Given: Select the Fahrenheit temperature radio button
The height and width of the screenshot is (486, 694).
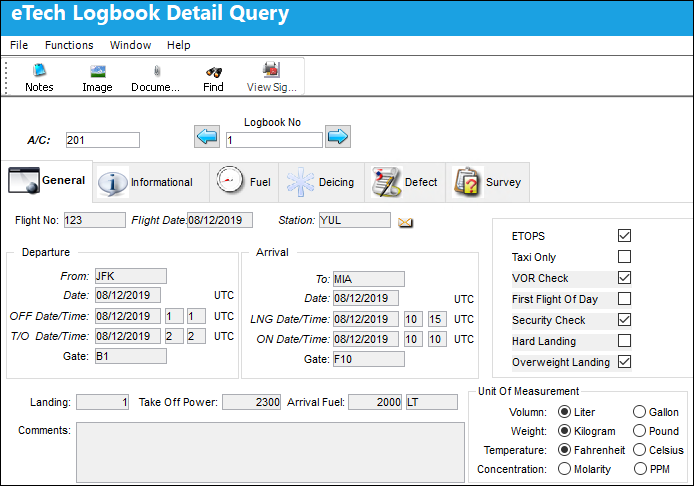Looking at the screenshot, I should click(564, 450).
